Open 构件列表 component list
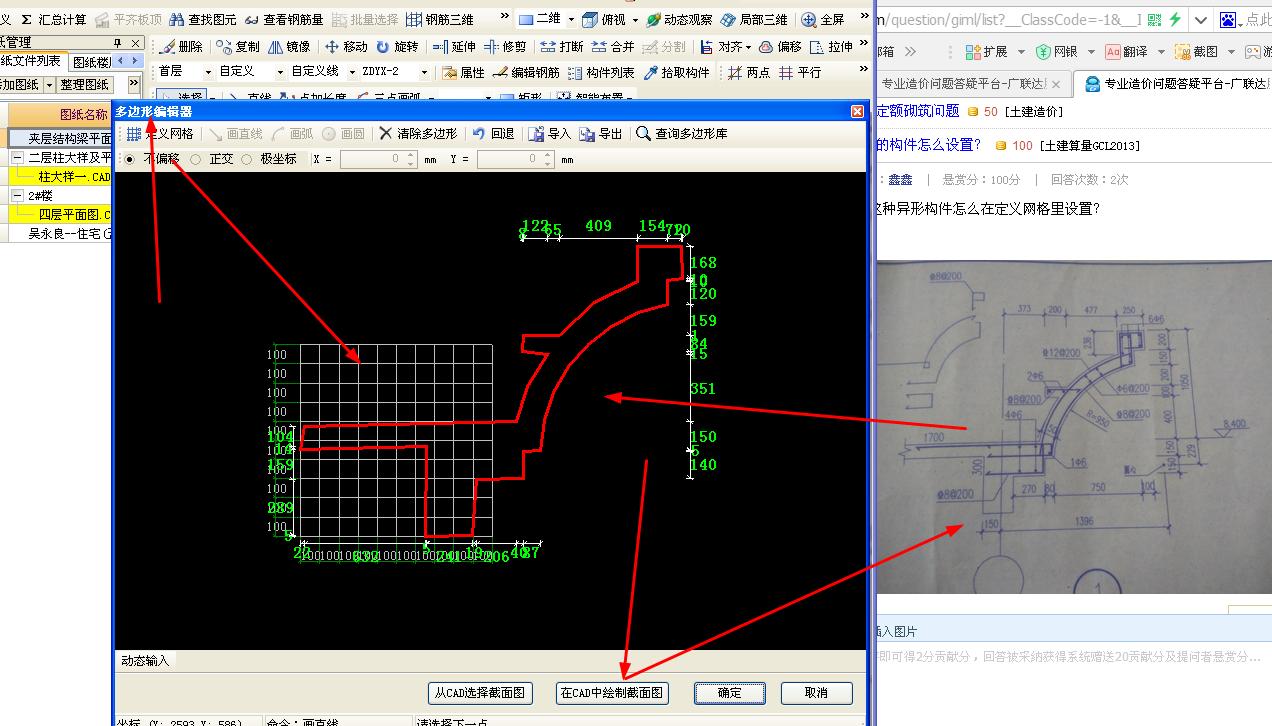 pos(601,72)
